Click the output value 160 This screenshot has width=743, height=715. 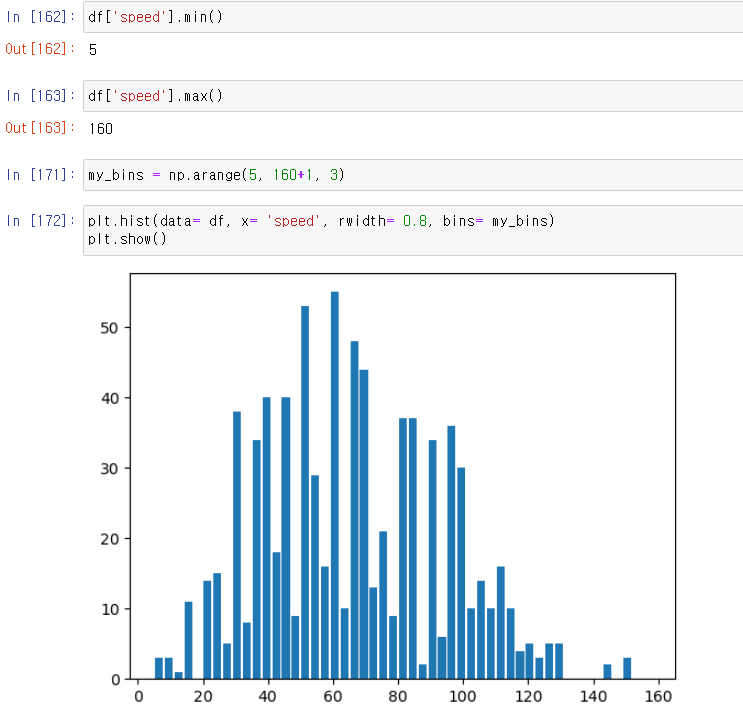click(x=101, y=129)
